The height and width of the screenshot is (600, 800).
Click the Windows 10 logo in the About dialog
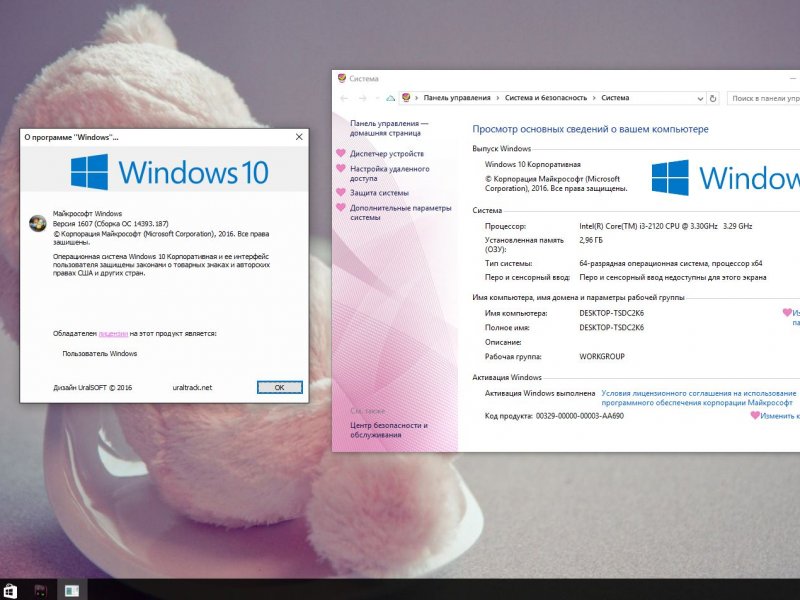170,172
